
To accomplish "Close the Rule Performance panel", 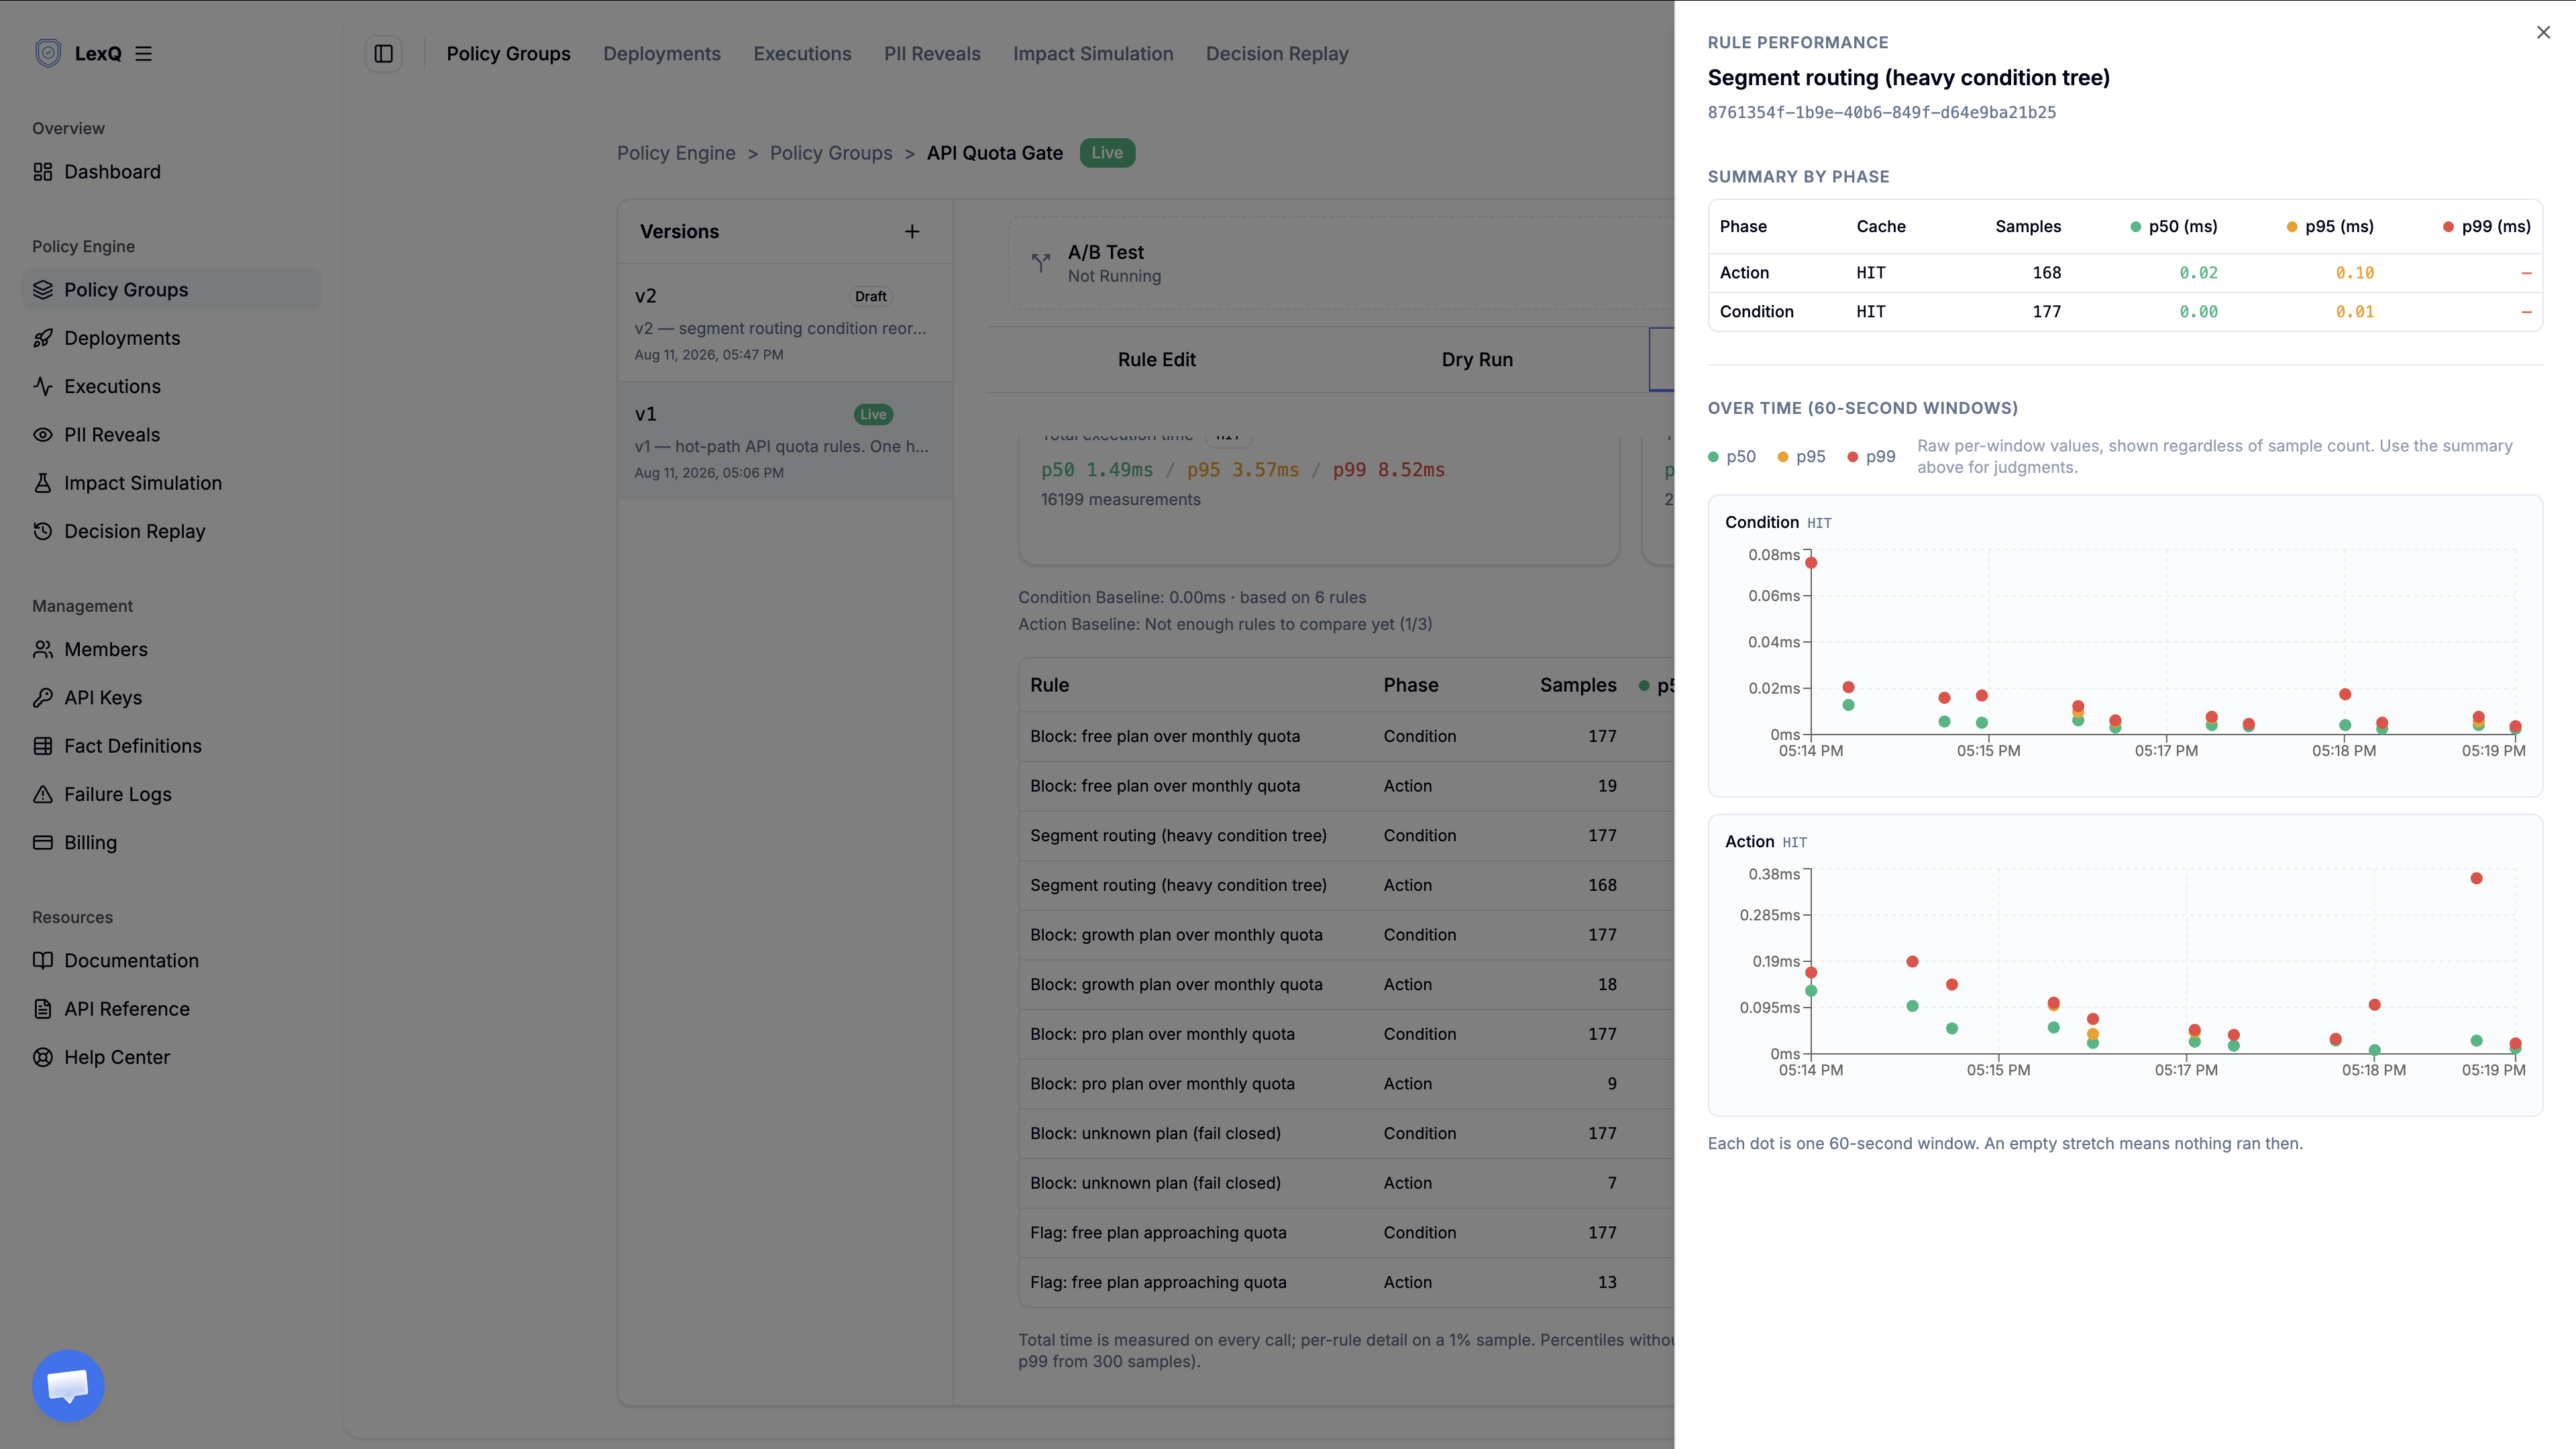I will [2543, 33].
